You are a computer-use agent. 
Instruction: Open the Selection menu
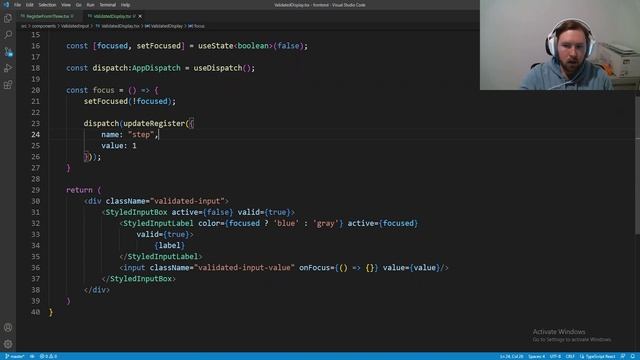(x=47, y=5)
